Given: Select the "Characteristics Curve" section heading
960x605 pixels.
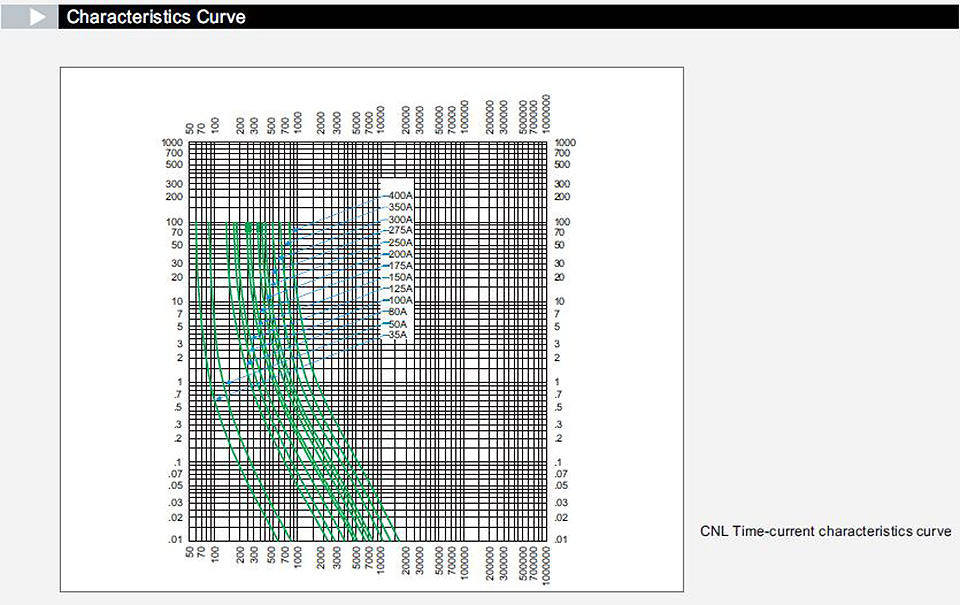Looking at the screenshot, I should tap(156, 17).
